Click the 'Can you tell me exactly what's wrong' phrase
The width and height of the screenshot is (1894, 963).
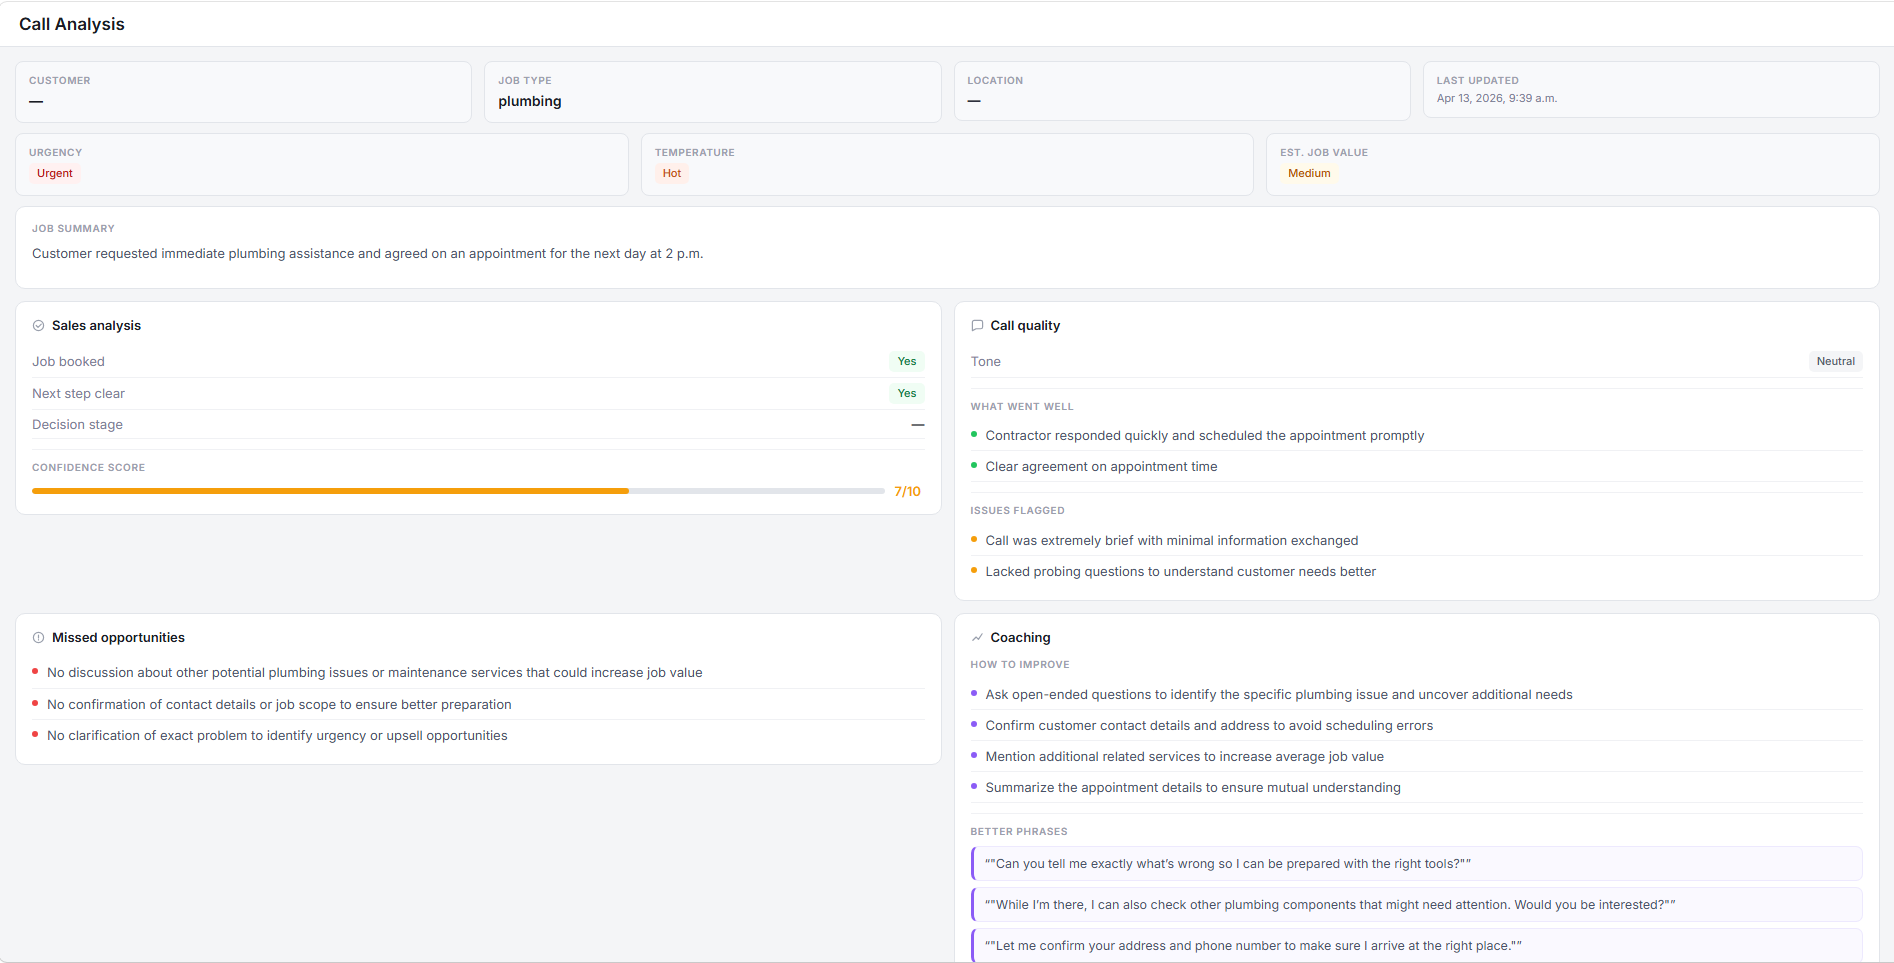[x=1416, y=864]
